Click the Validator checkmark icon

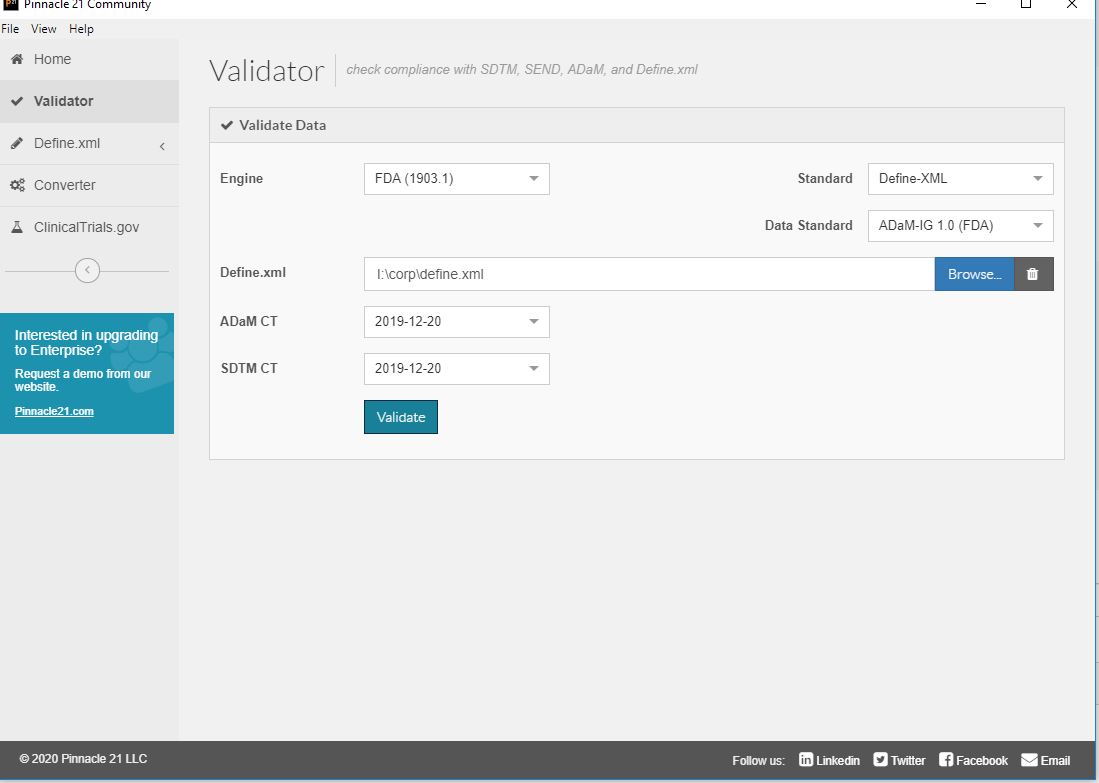[x=17, y=101]
